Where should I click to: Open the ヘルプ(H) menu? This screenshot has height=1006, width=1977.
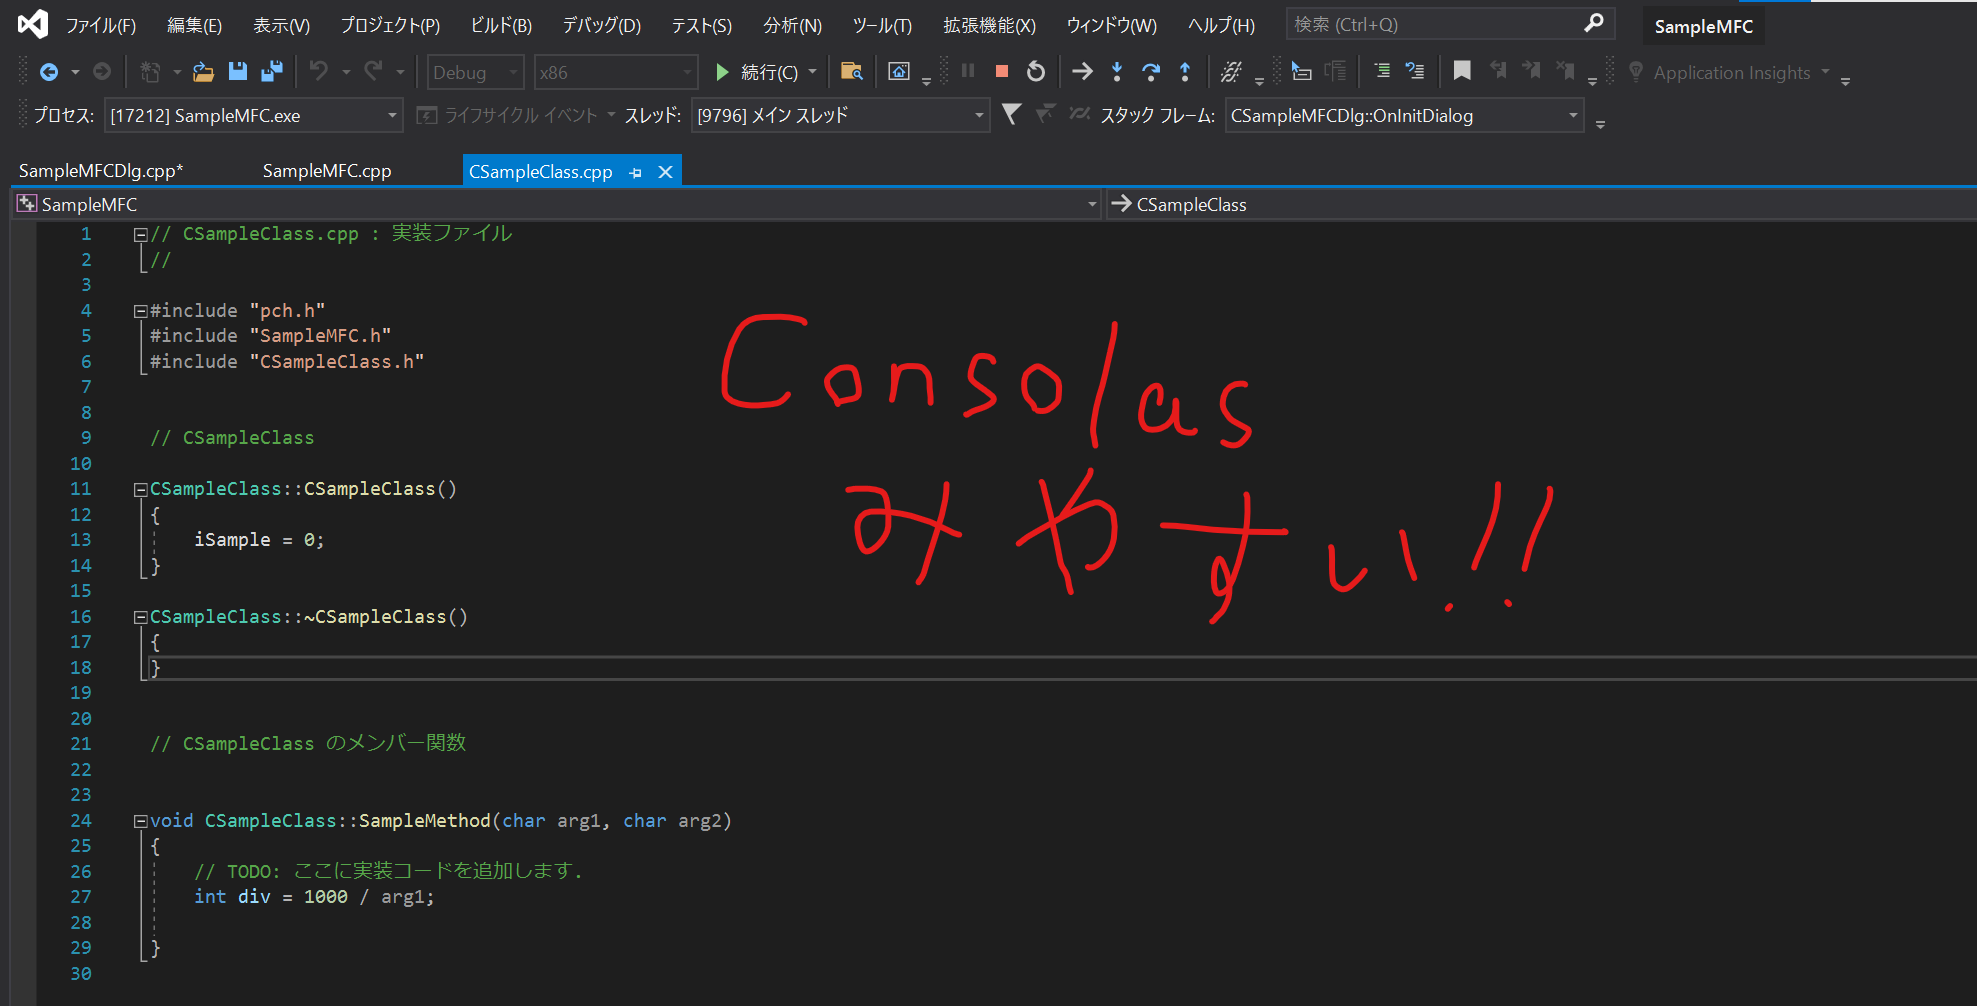click(x=1221, y=25)
